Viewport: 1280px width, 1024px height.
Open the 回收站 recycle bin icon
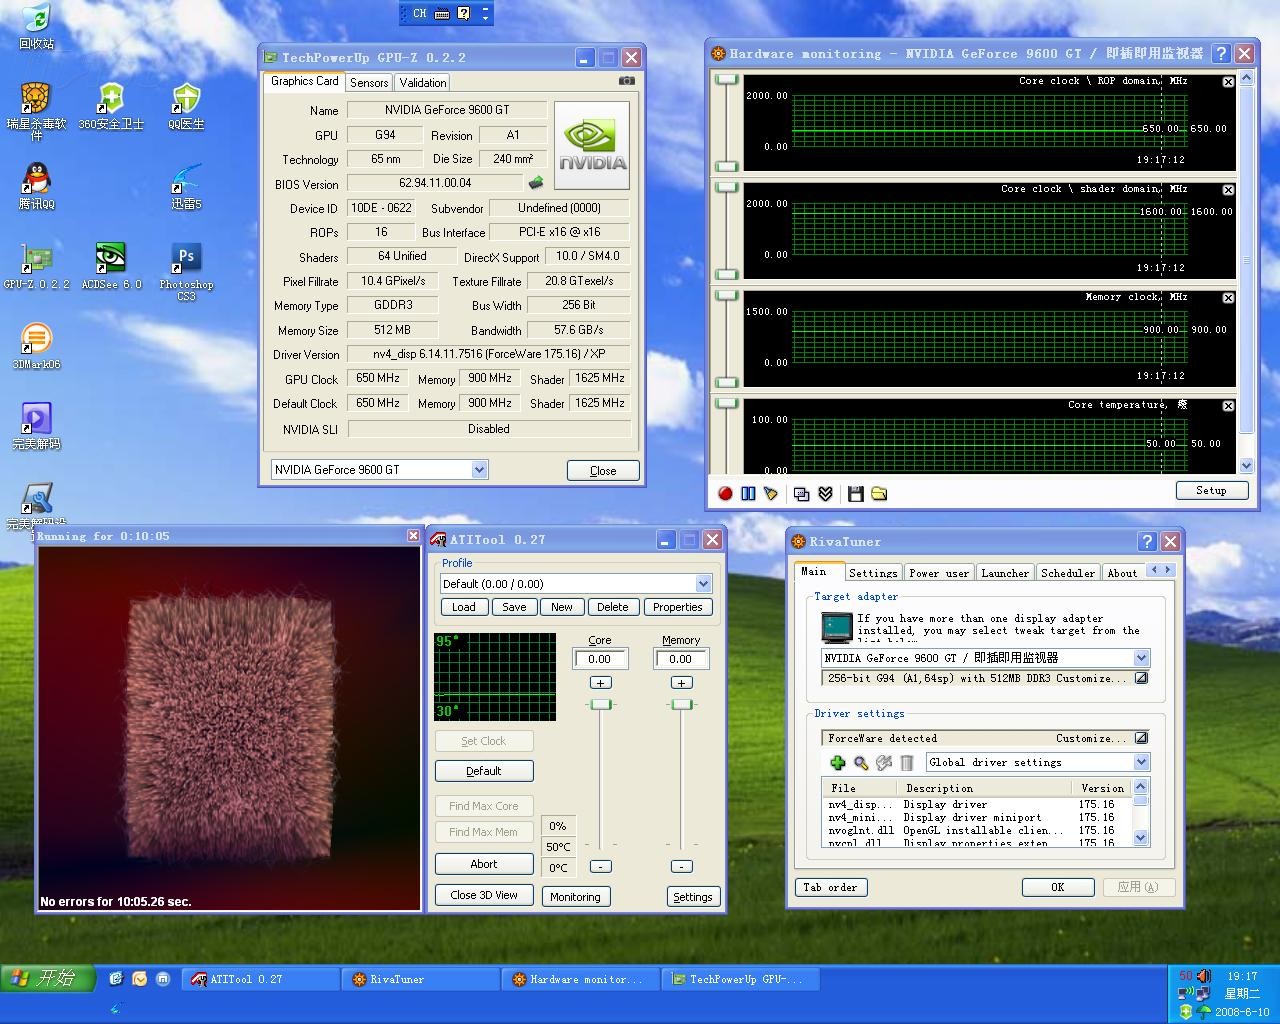tap(36, 27)
